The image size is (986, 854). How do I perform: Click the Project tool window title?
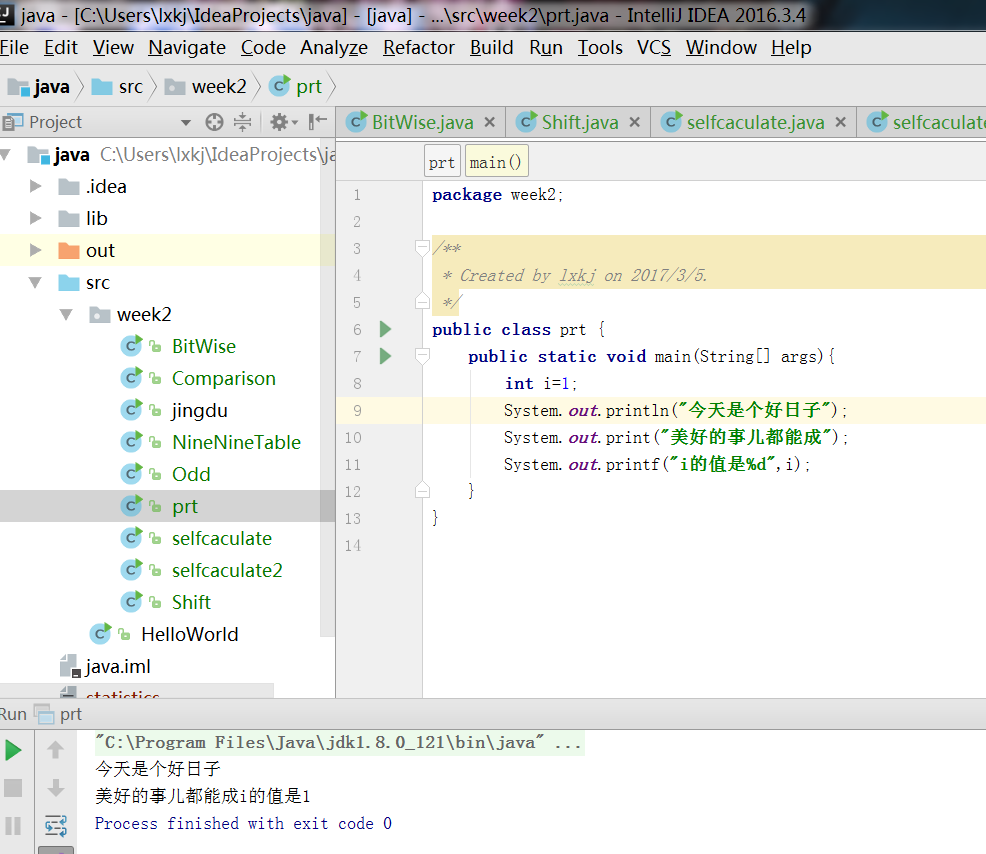click(x=55, y=122)
